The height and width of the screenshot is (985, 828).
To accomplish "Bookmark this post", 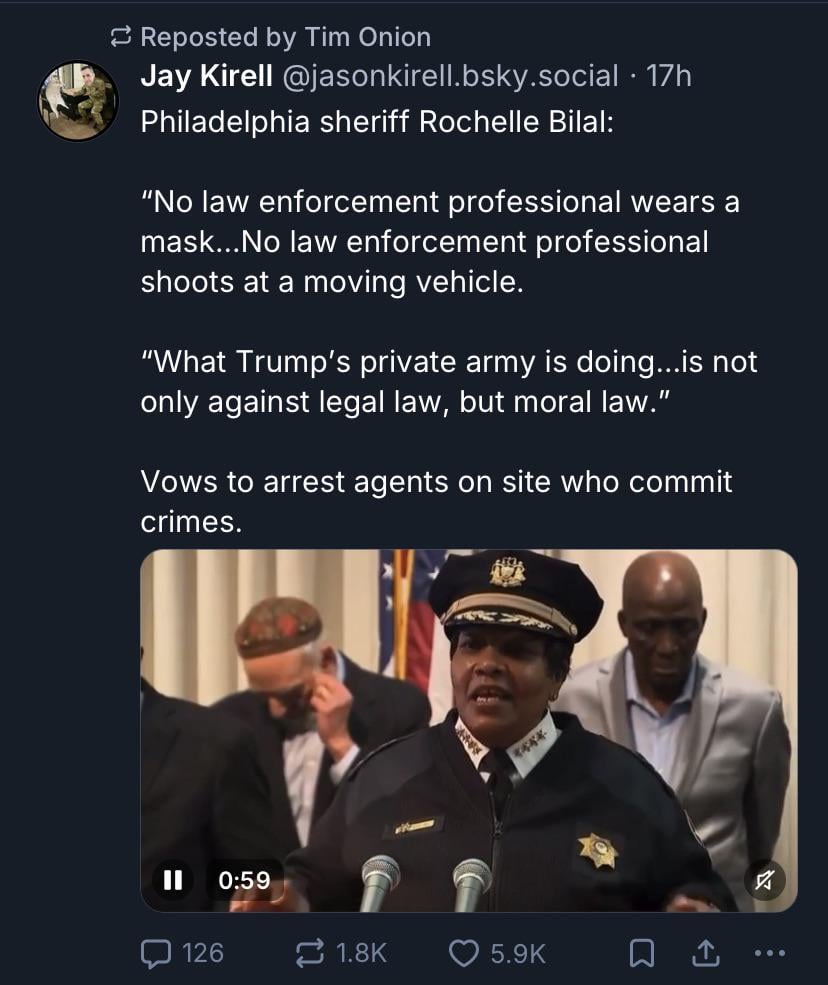I will (643, 953).
